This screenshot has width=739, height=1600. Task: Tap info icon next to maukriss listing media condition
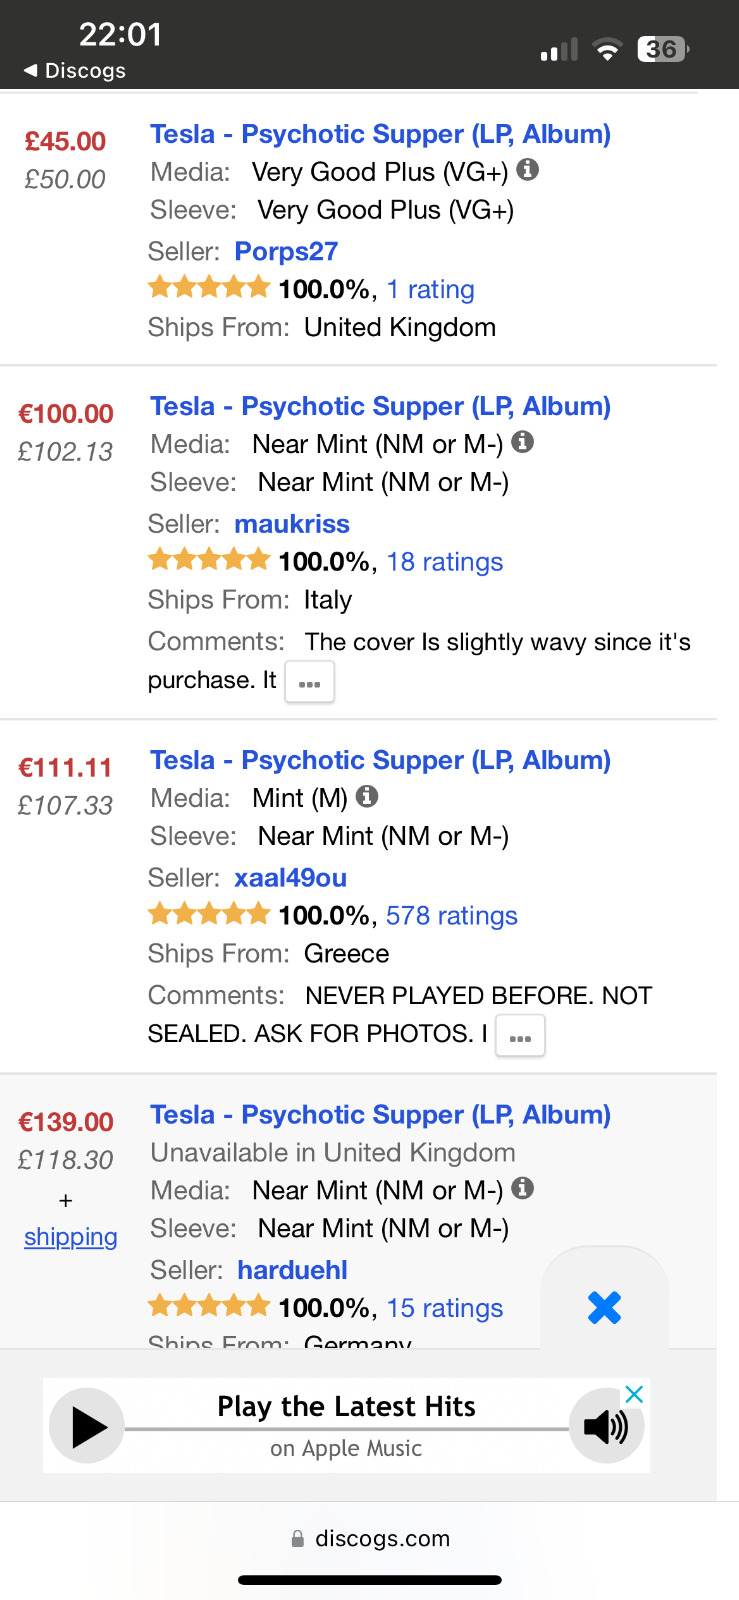(522, 442)
